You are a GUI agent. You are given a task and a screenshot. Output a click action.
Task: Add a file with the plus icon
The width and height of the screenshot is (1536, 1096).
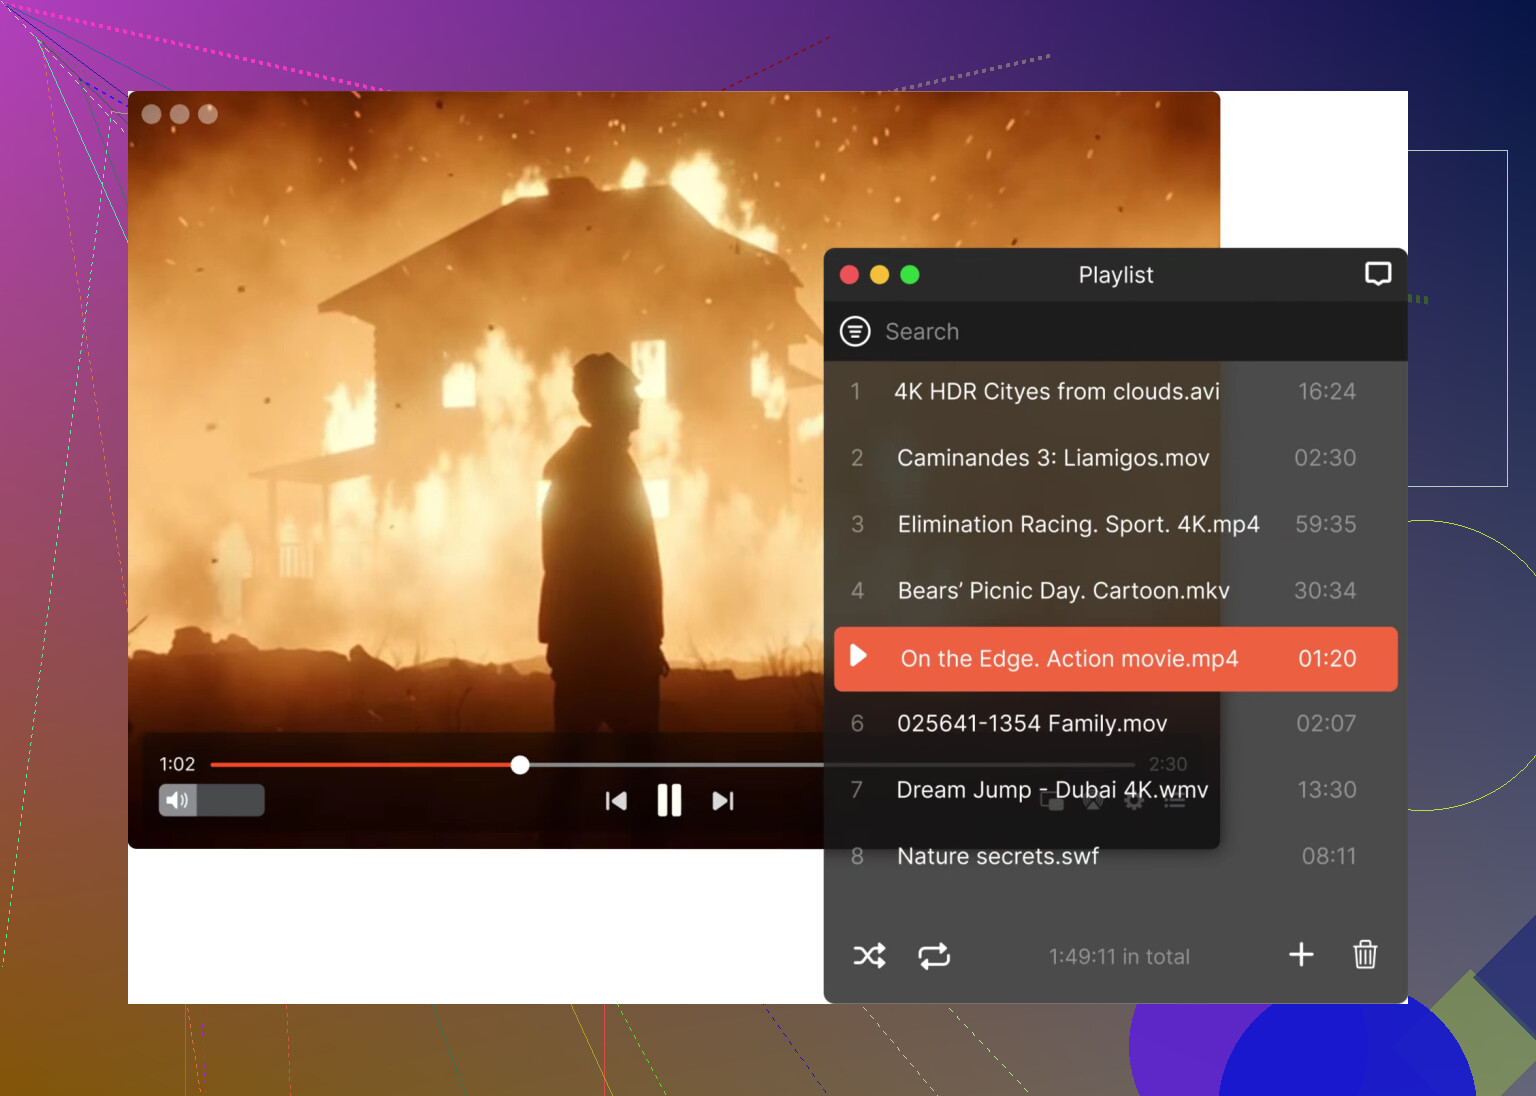tap(1301, 955)
